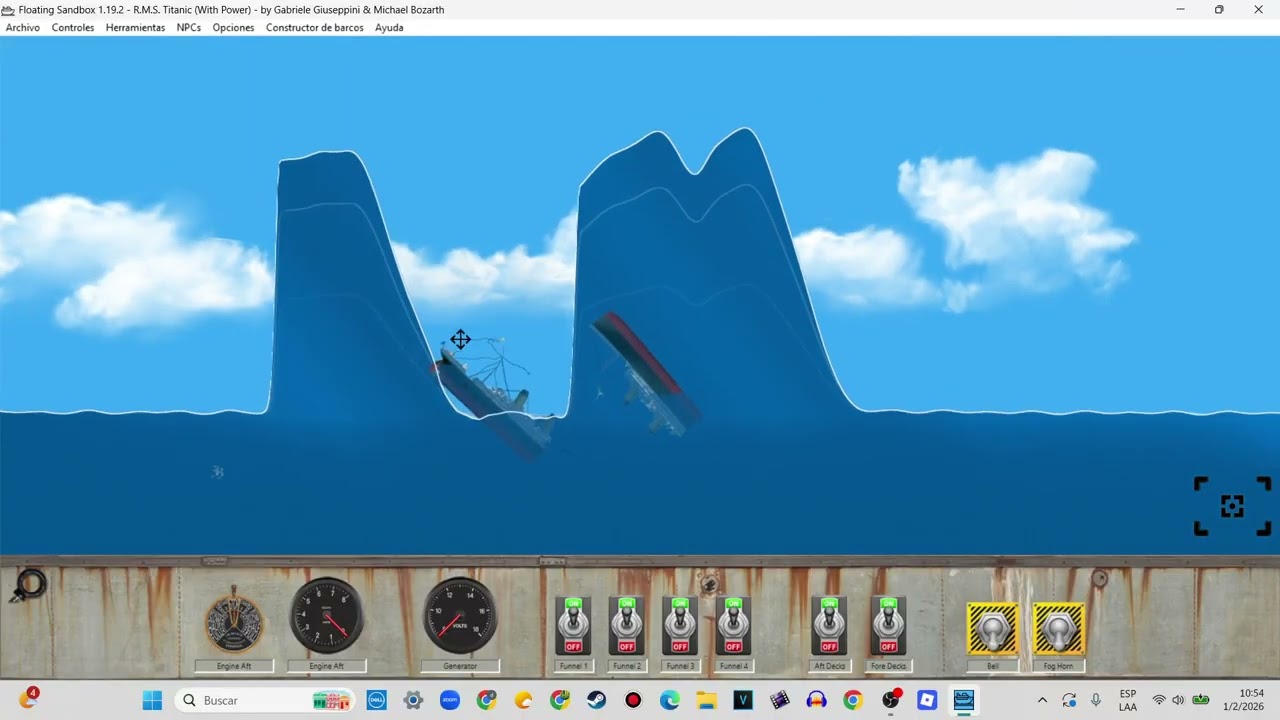Click the Buscar taskbar search box

pyautogui.click(x=266, y=700)
